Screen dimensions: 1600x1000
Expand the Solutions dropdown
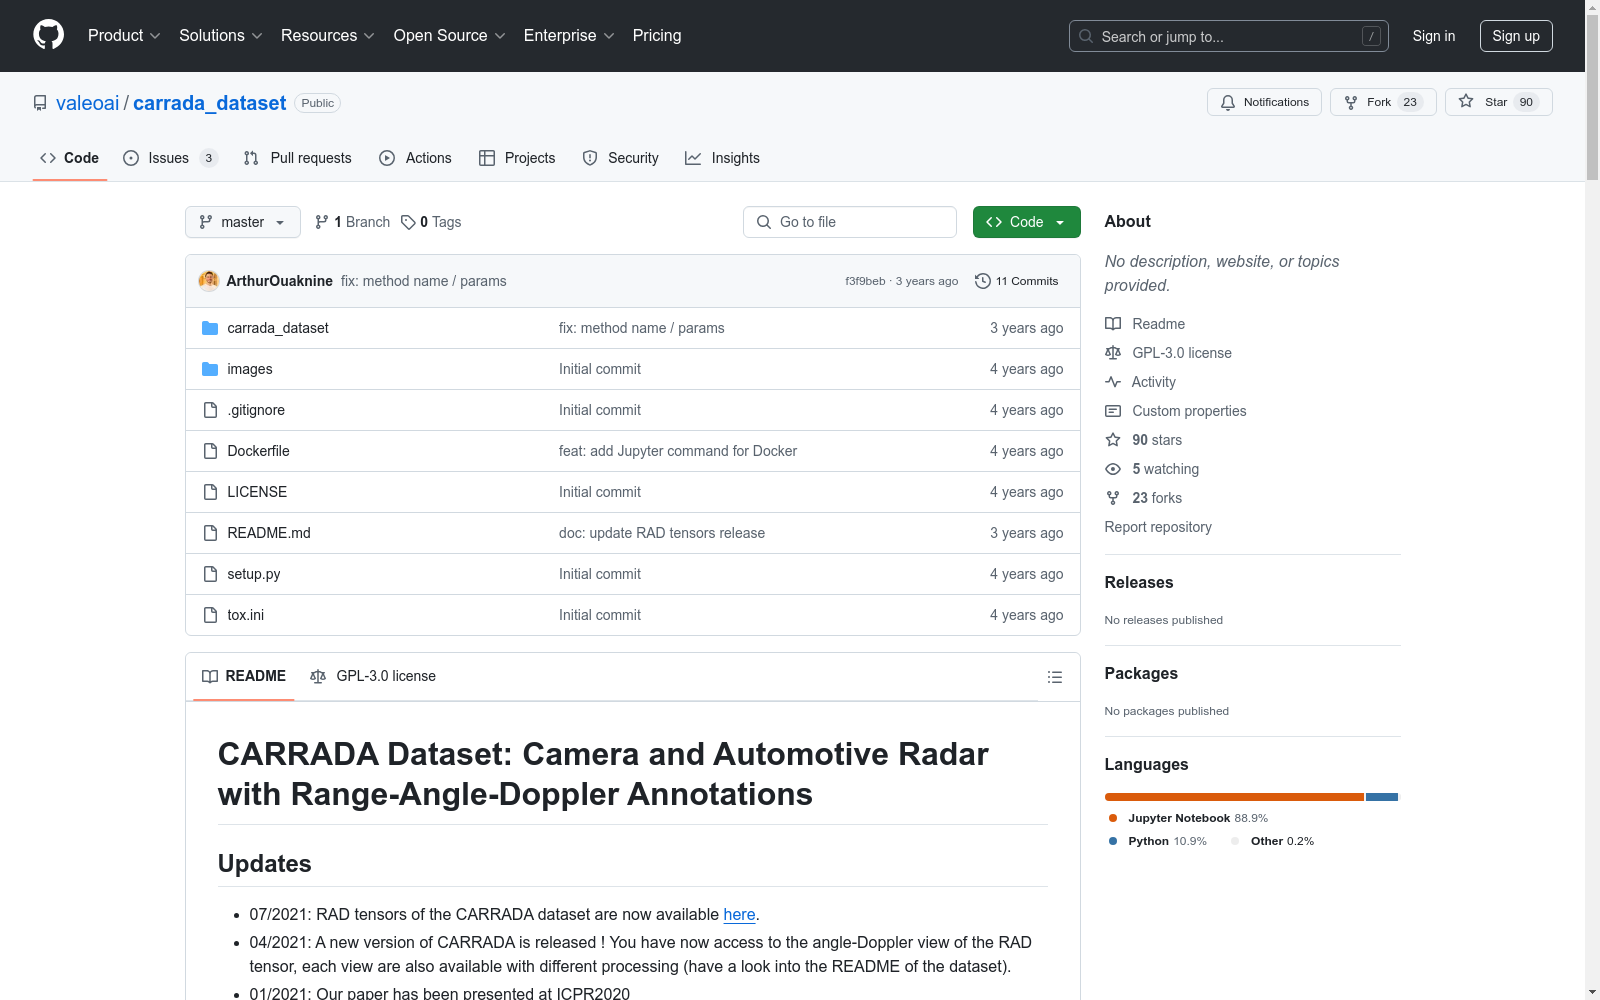click(221, 36)
